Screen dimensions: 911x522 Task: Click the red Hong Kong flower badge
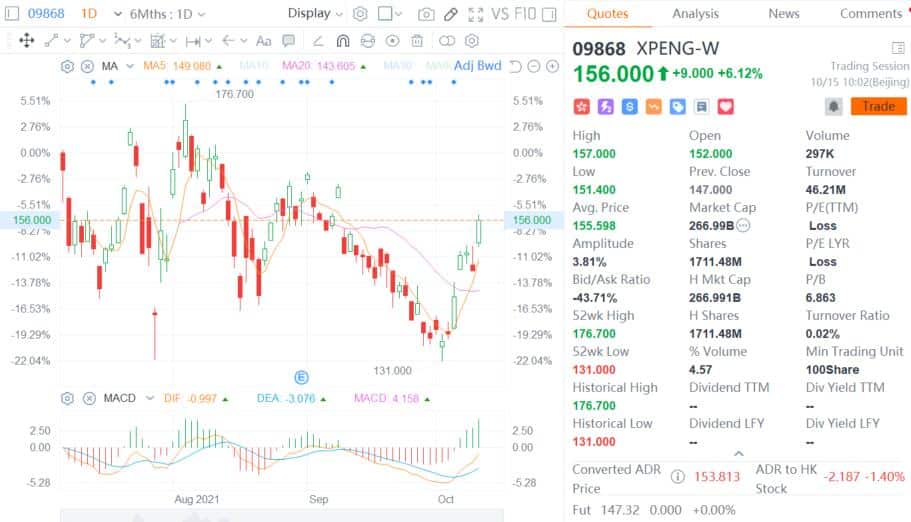[x=582, y=106]
